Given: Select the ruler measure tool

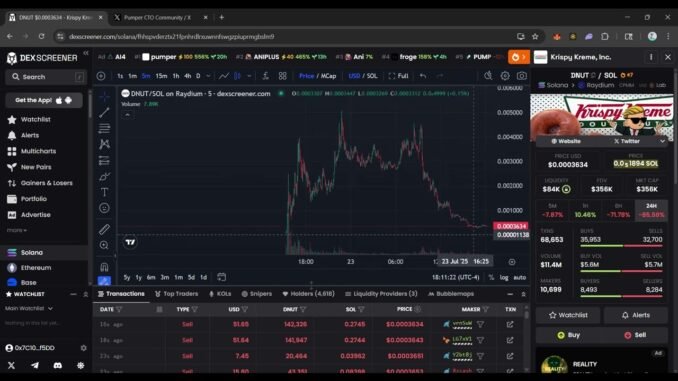Looking at the screenshot, I should [x=104, y=229].
